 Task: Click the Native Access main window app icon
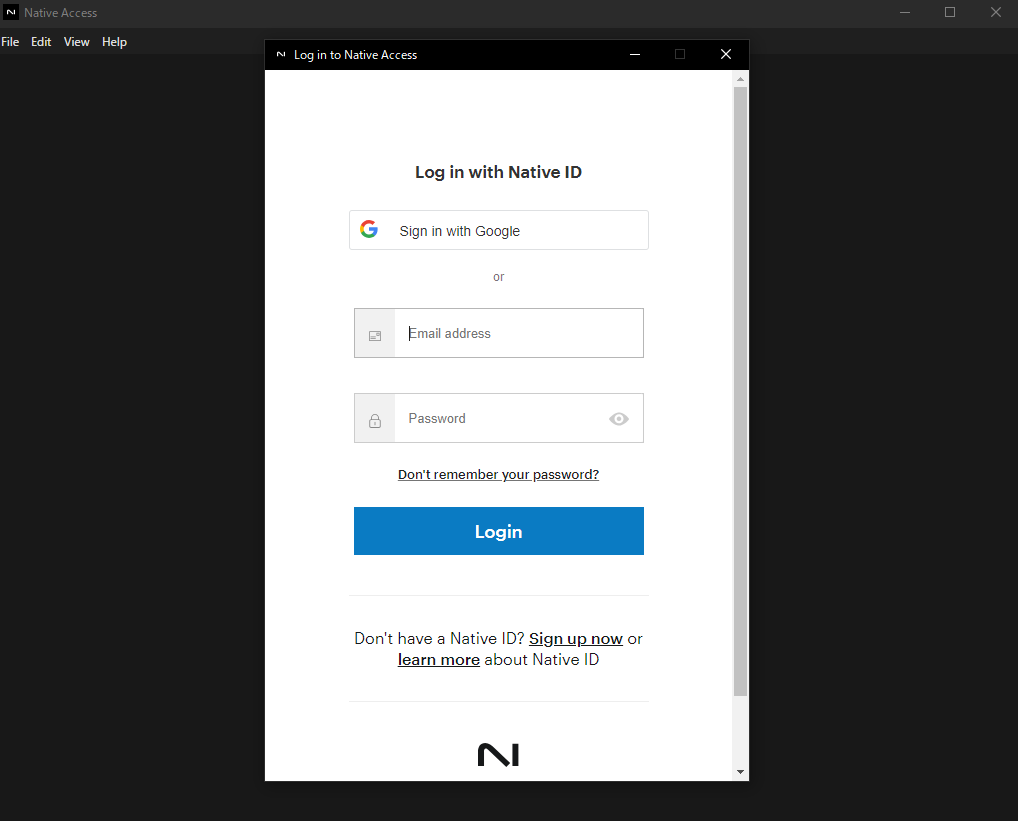11,12
